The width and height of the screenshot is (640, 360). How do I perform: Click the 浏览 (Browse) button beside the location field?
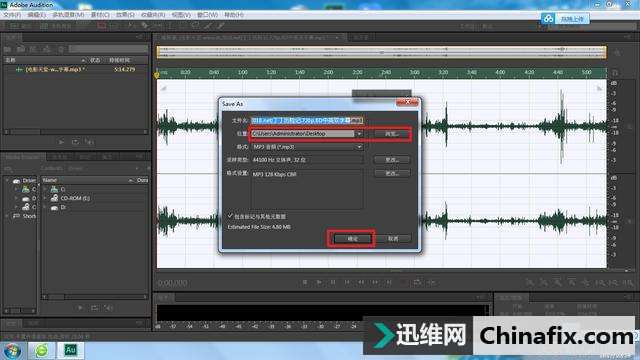tap(392, 133)
